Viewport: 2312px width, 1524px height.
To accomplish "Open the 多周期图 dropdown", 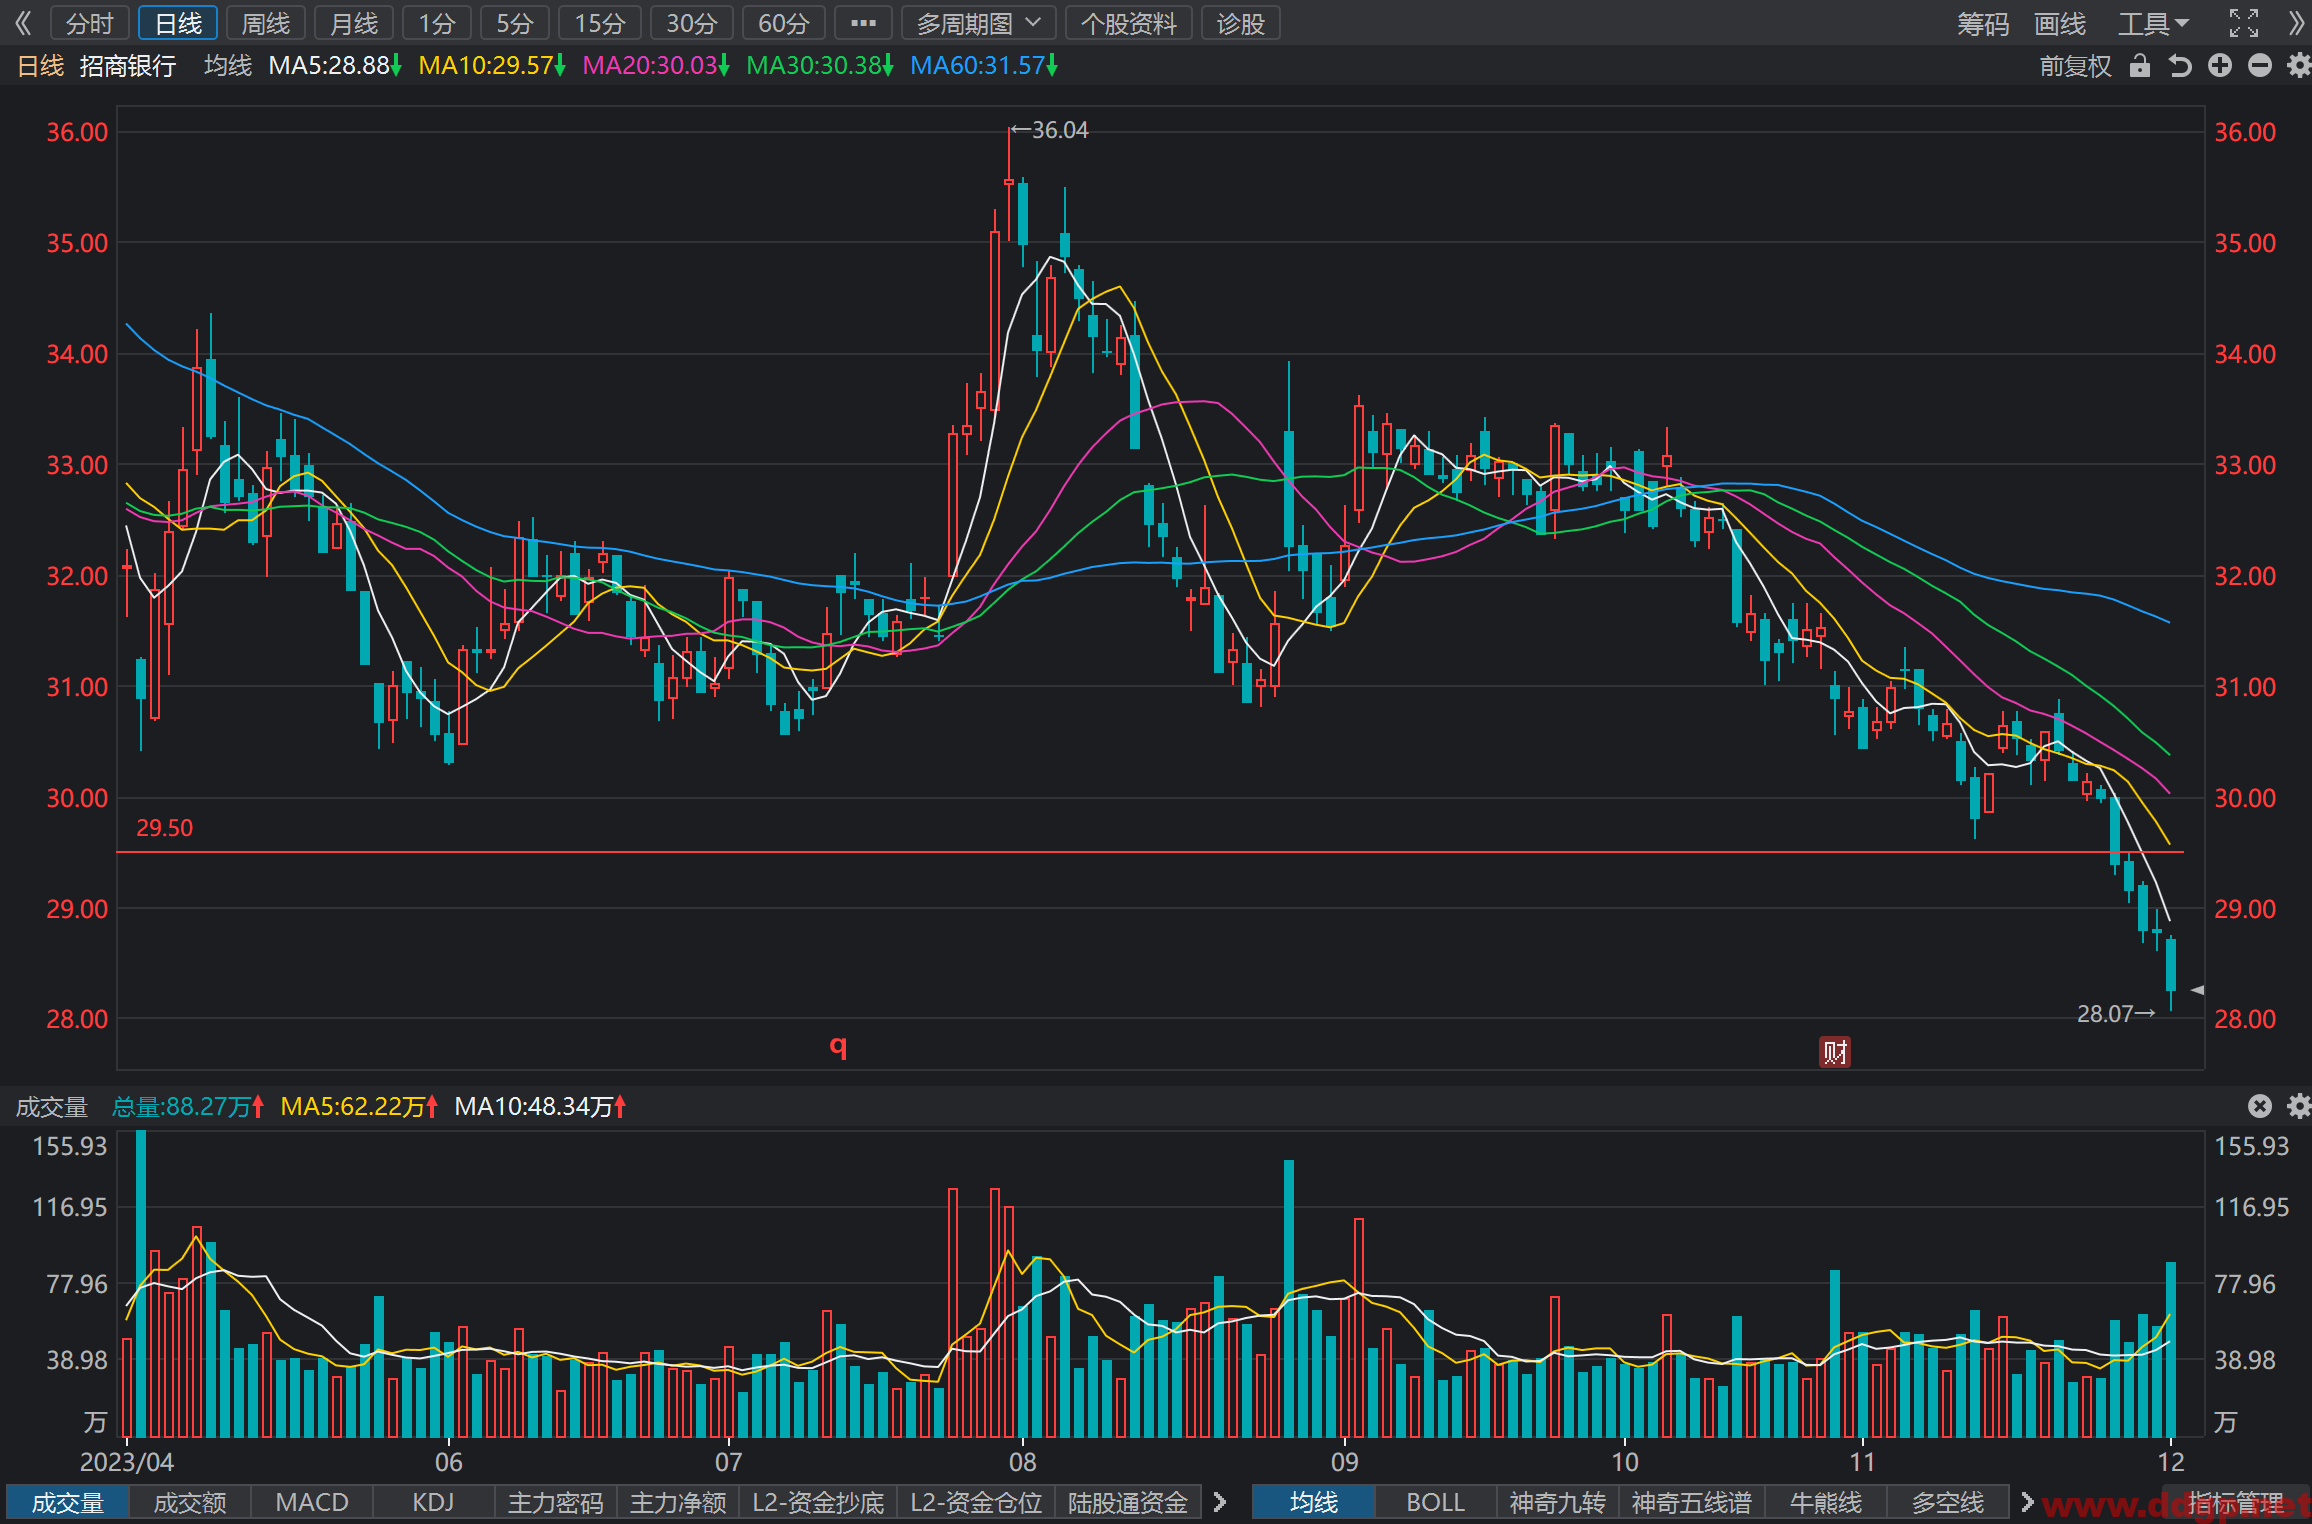I will pos(978,23).
